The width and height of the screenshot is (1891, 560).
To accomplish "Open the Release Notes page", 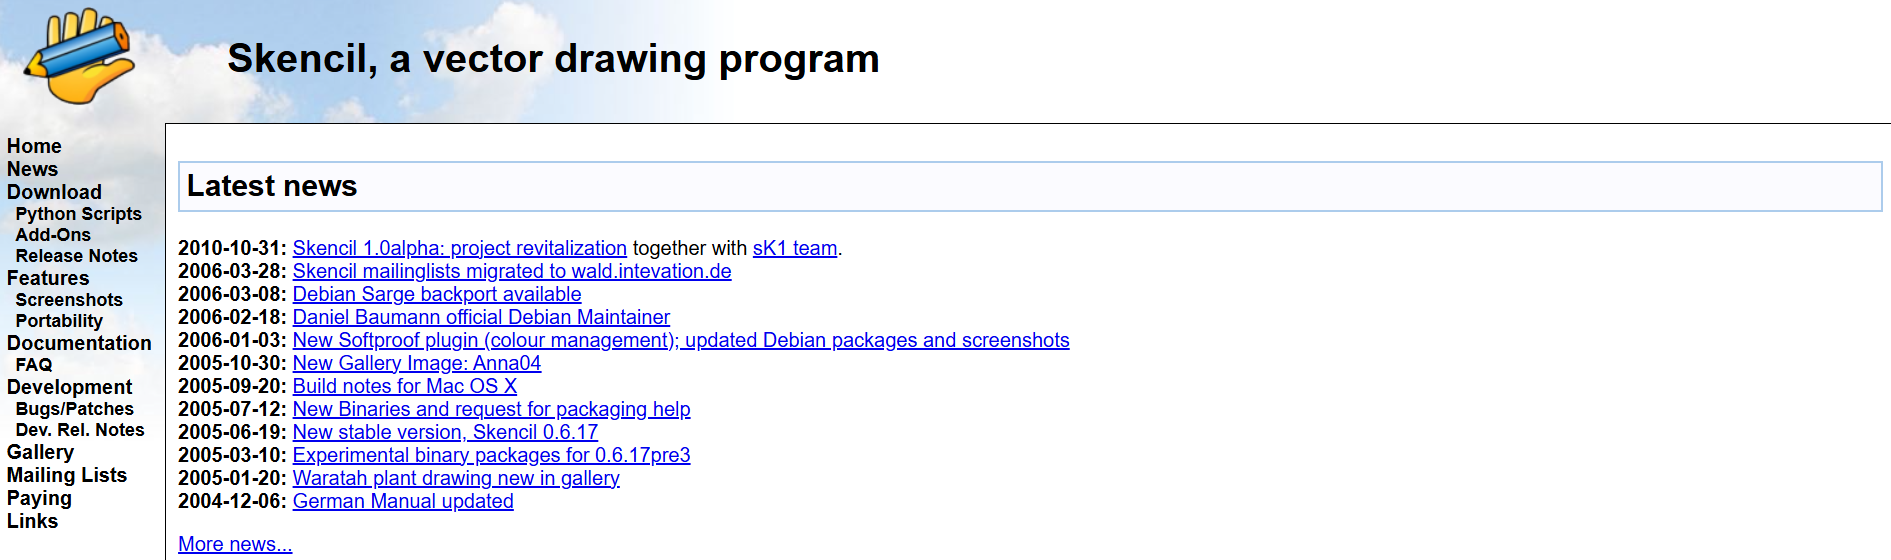I will pyautogui.click(x=76, y=256).
